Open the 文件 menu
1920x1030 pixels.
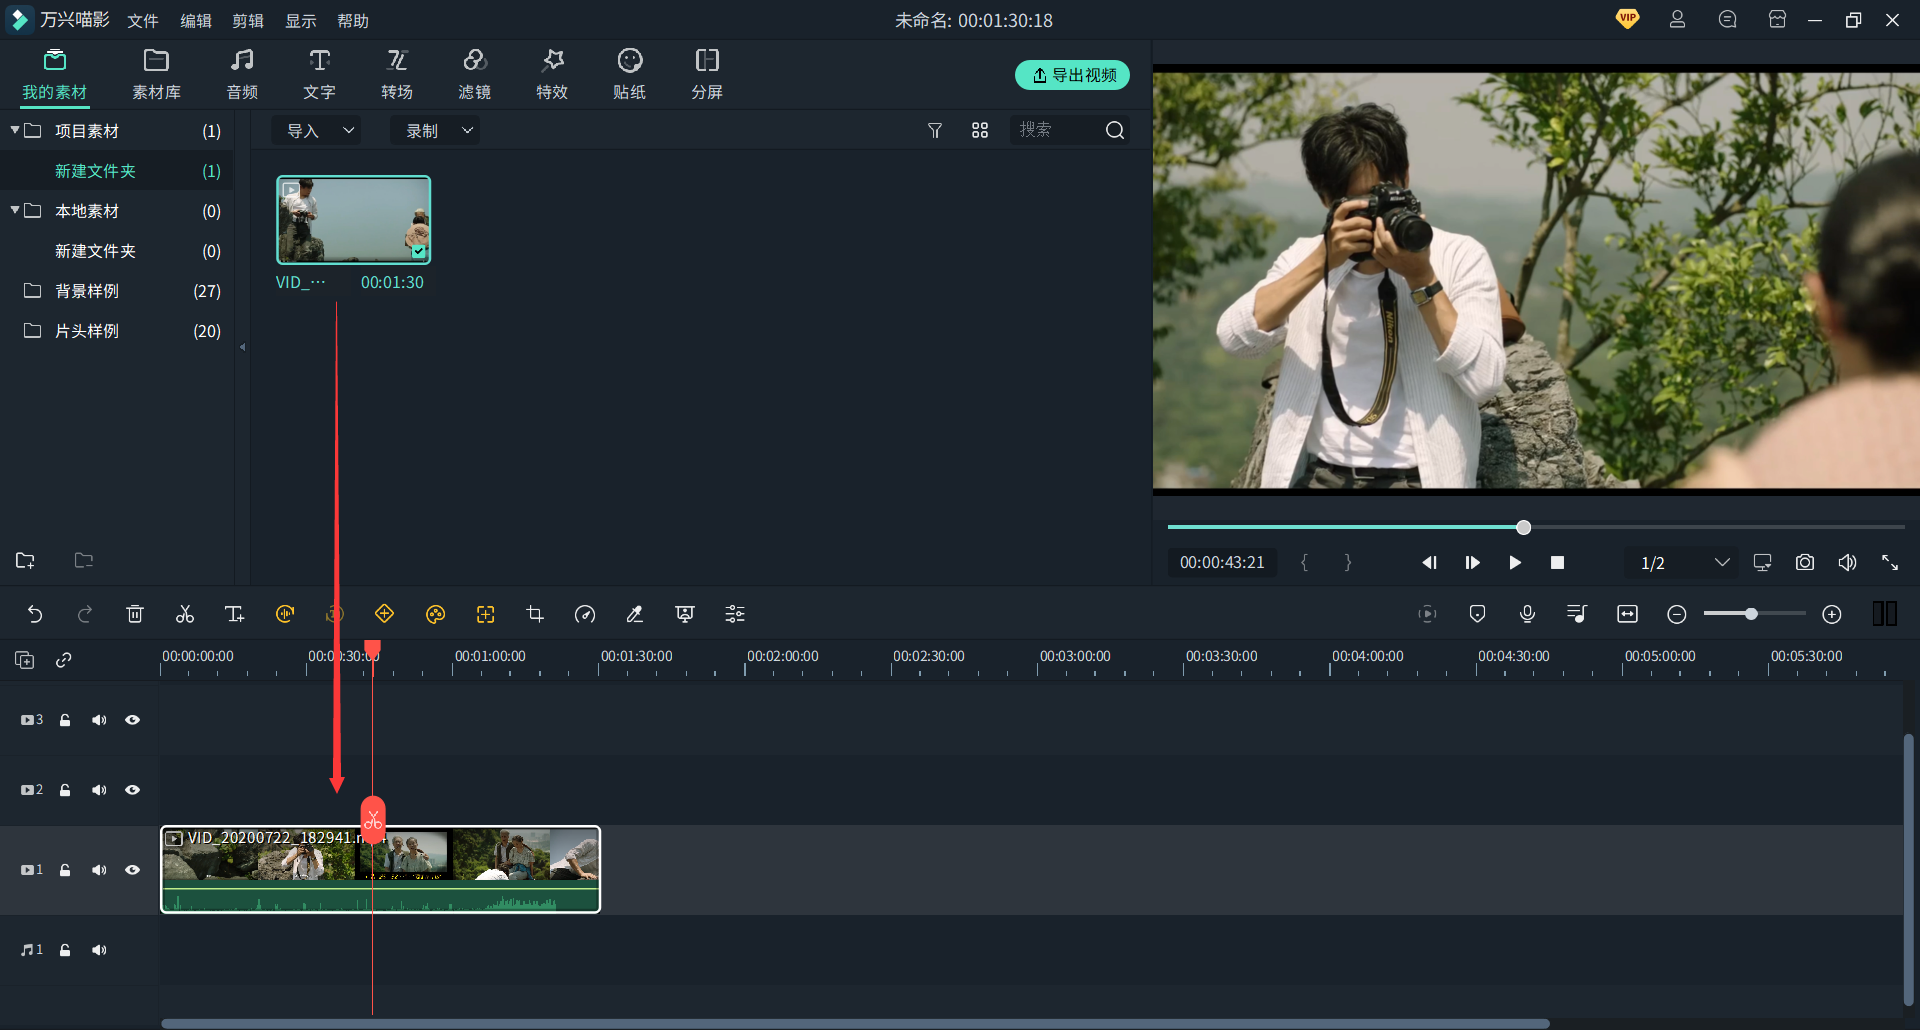(143, 21)
